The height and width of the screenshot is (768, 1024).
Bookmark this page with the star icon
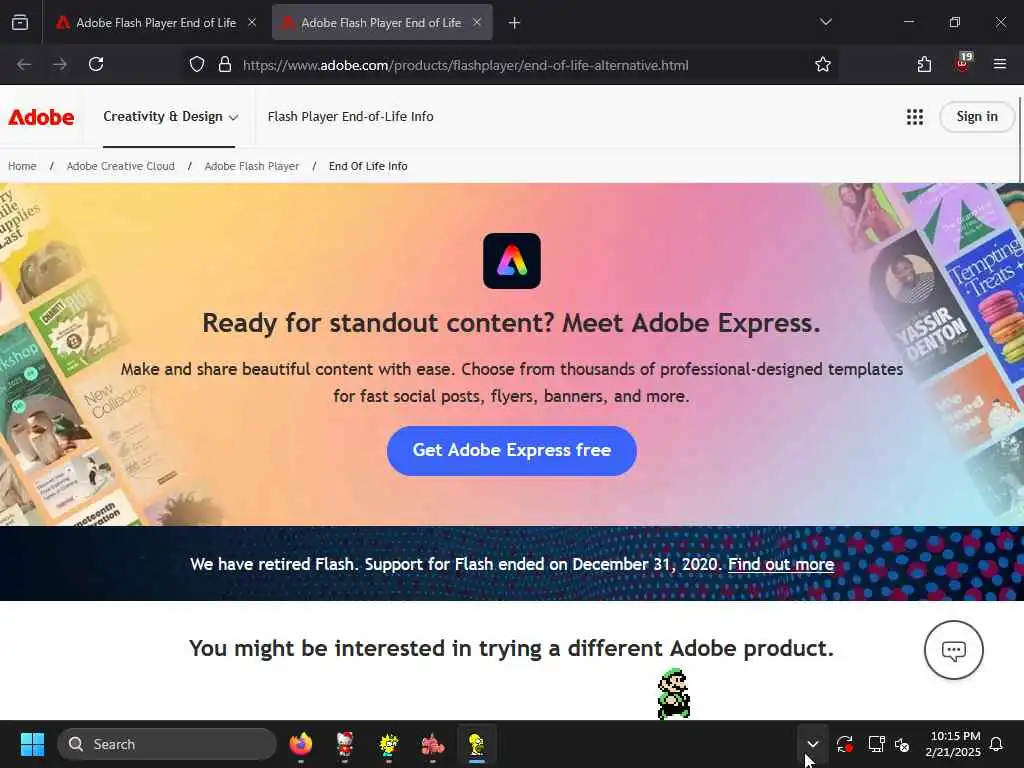823,65
